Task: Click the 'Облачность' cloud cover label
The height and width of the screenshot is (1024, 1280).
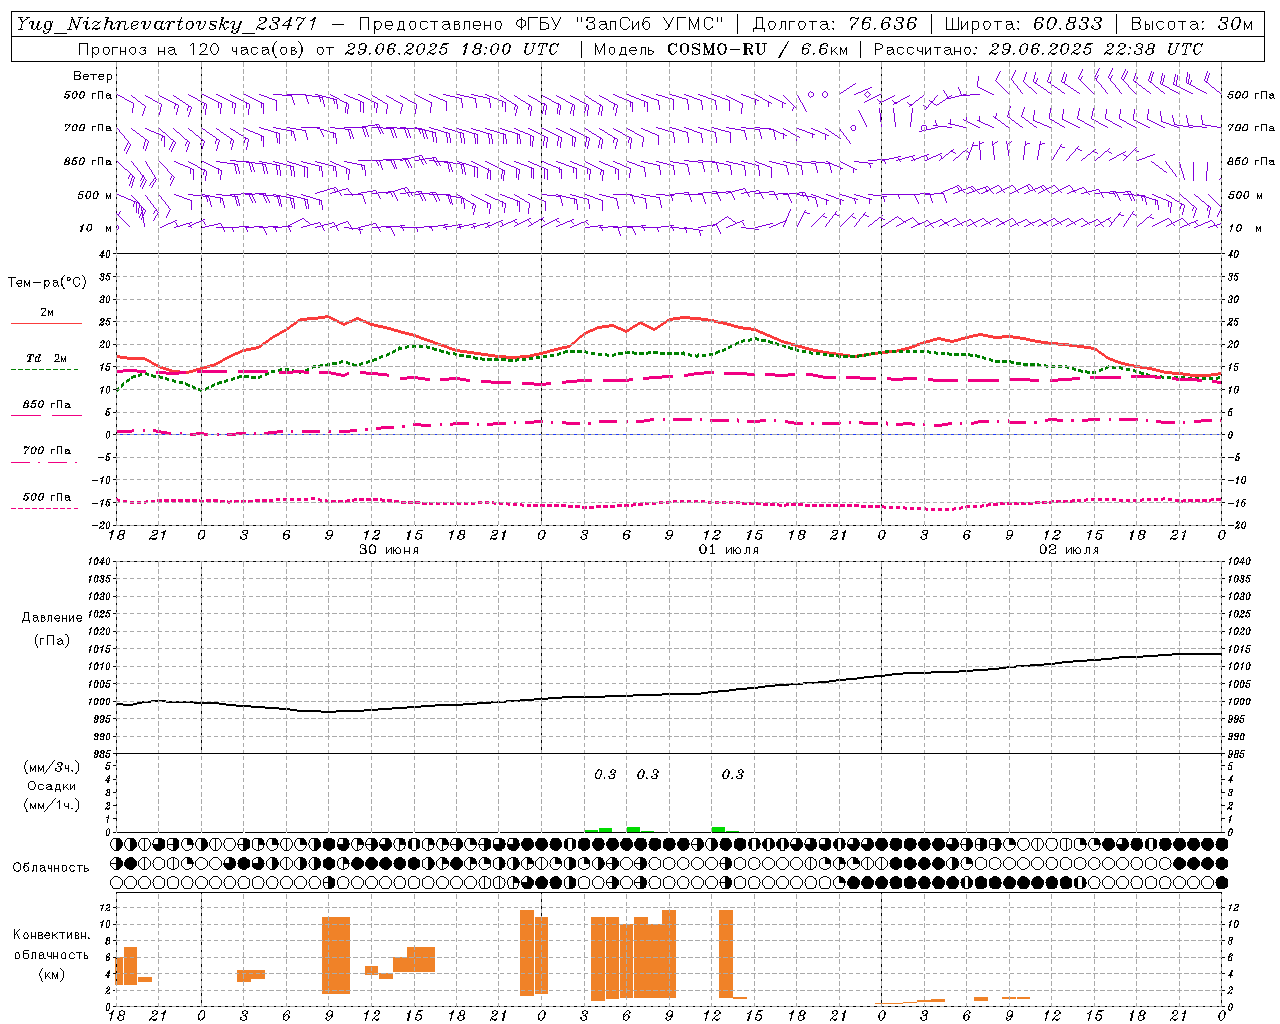Action: click(51, 868)
